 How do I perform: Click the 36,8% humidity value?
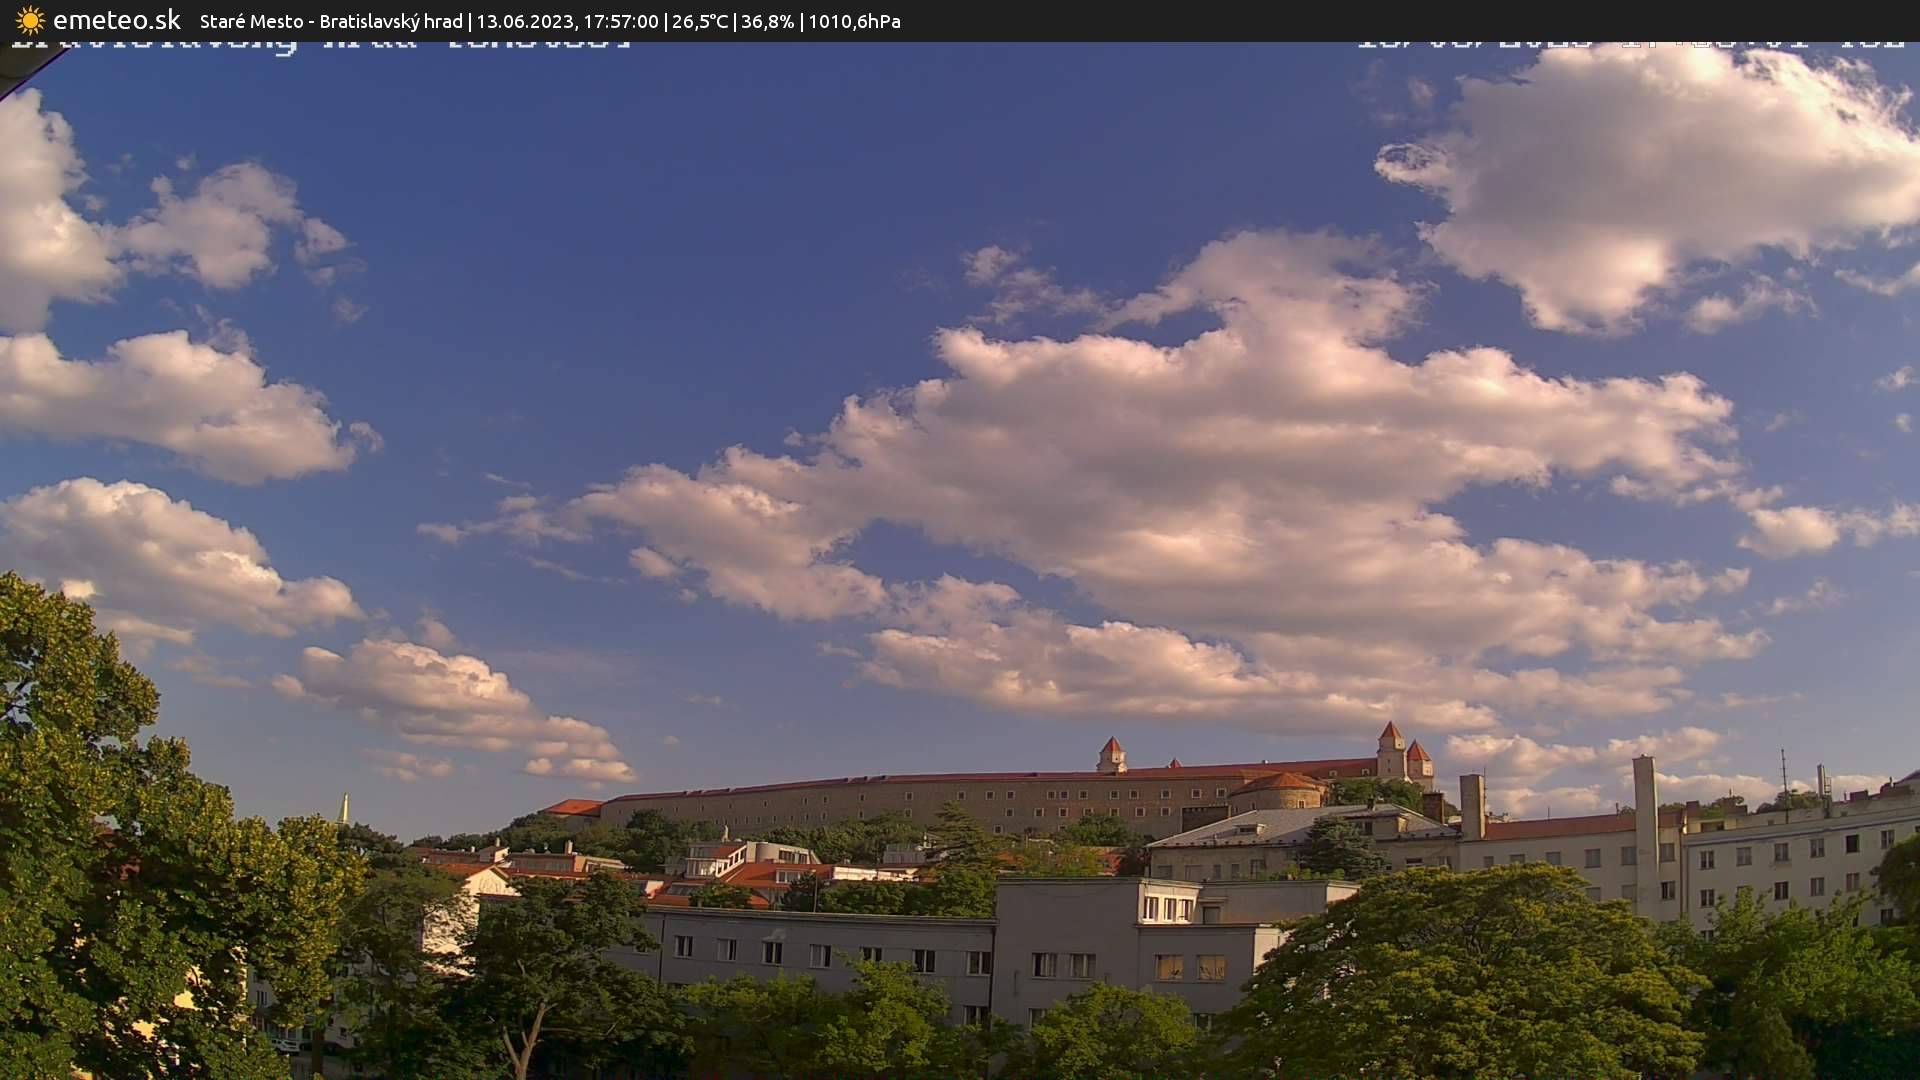coord(768,21)
